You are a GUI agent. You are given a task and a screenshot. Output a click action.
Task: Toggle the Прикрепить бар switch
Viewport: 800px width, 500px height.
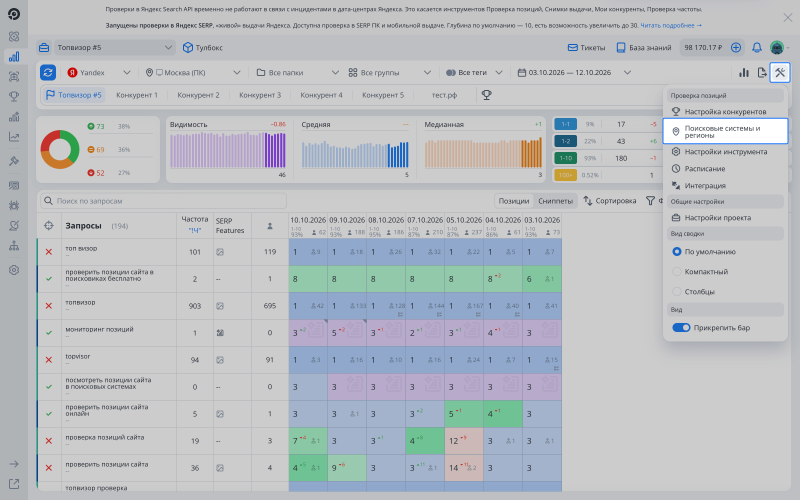coord(681,328)
